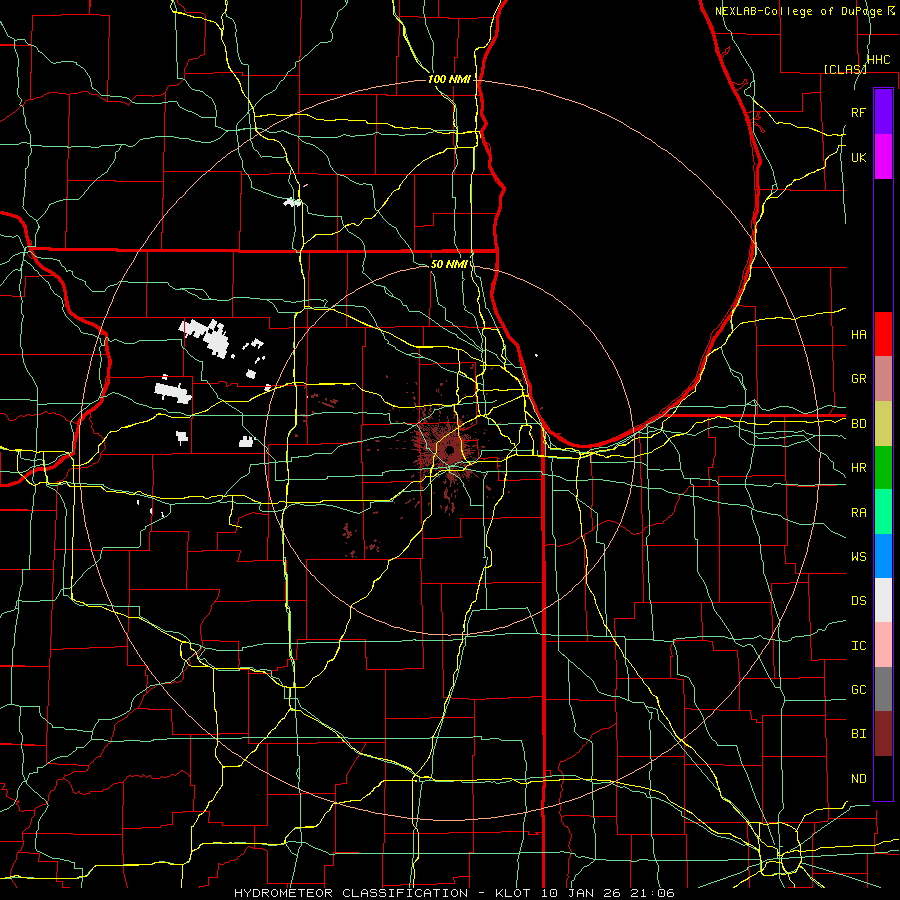Select the BI brown legend swatch

click(883, 734)
